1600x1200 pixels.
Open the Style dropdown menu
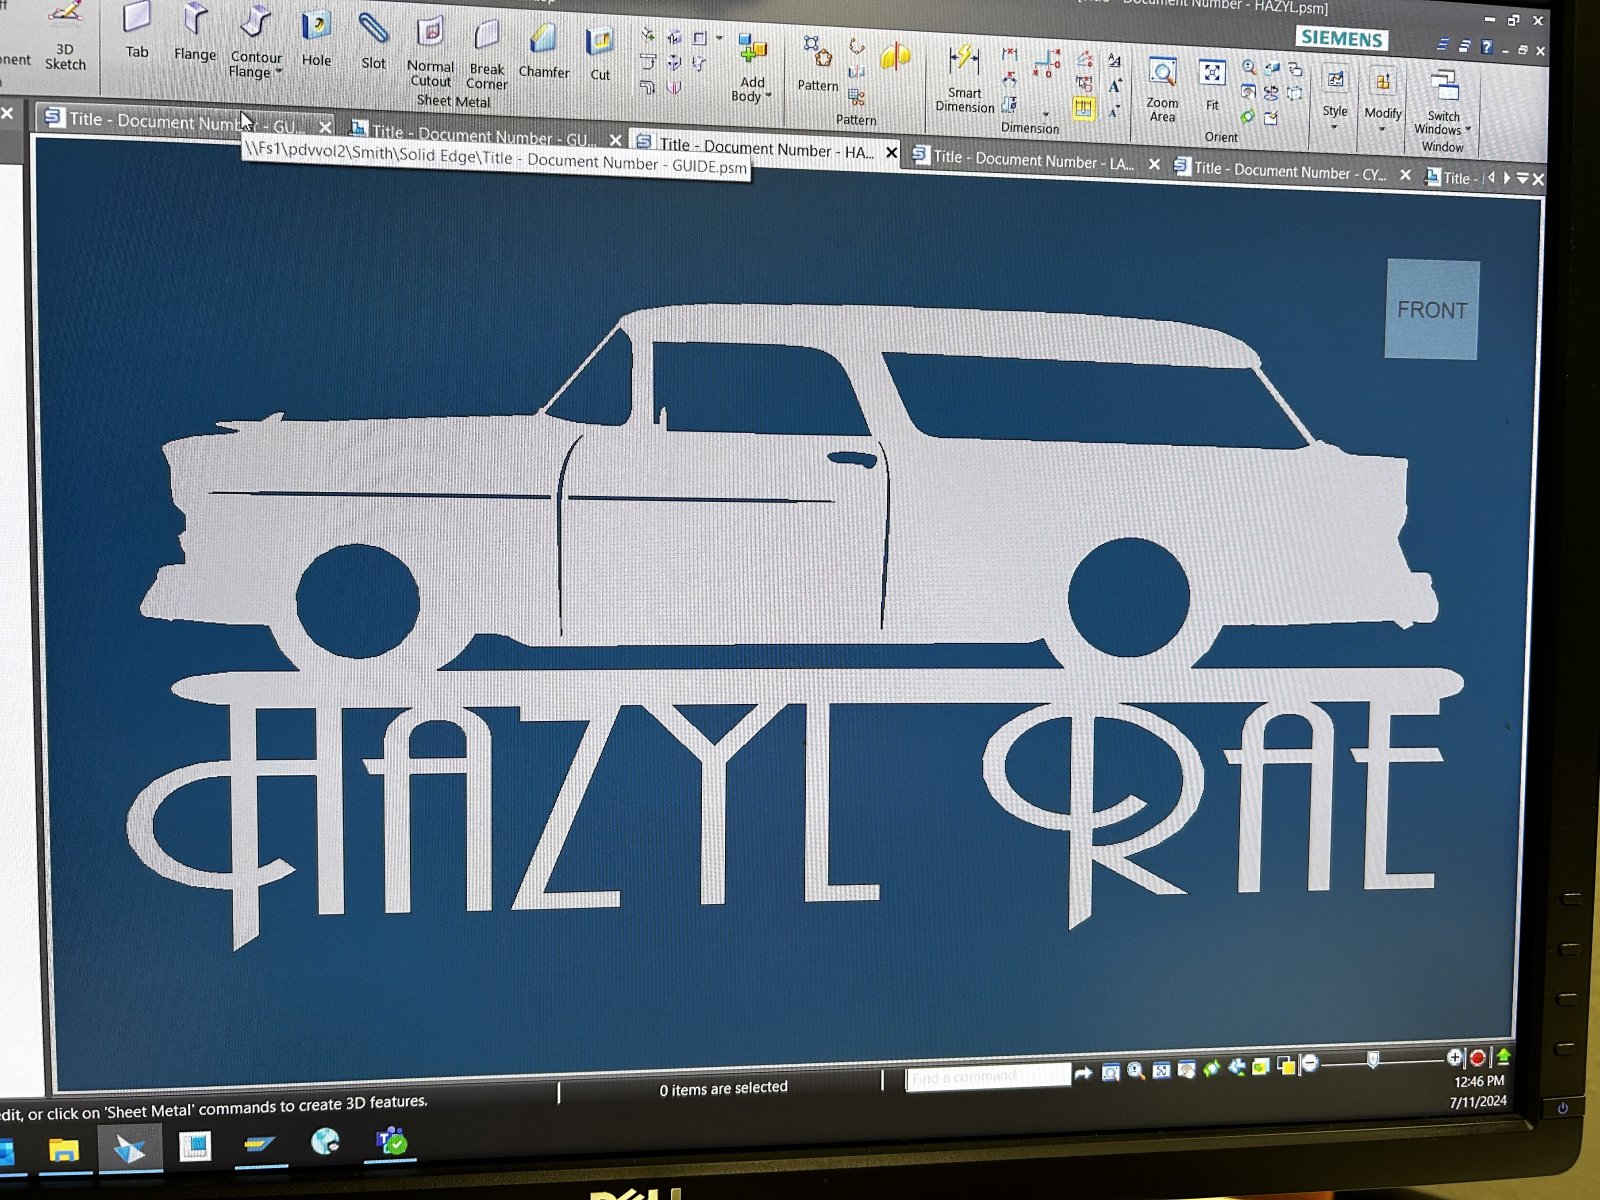tap(1335, 126)
